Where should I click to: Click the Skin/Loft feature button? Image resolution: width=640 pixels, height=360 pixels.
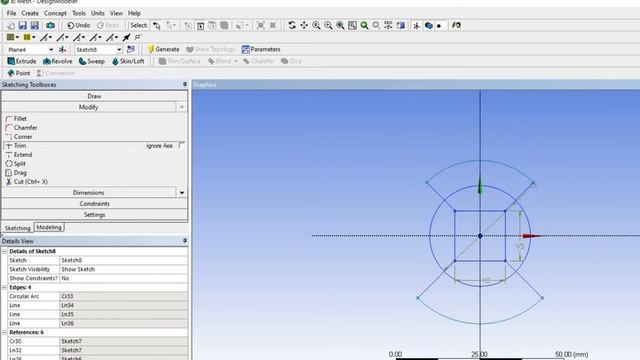pyautogui.click(x=128, y=61)
